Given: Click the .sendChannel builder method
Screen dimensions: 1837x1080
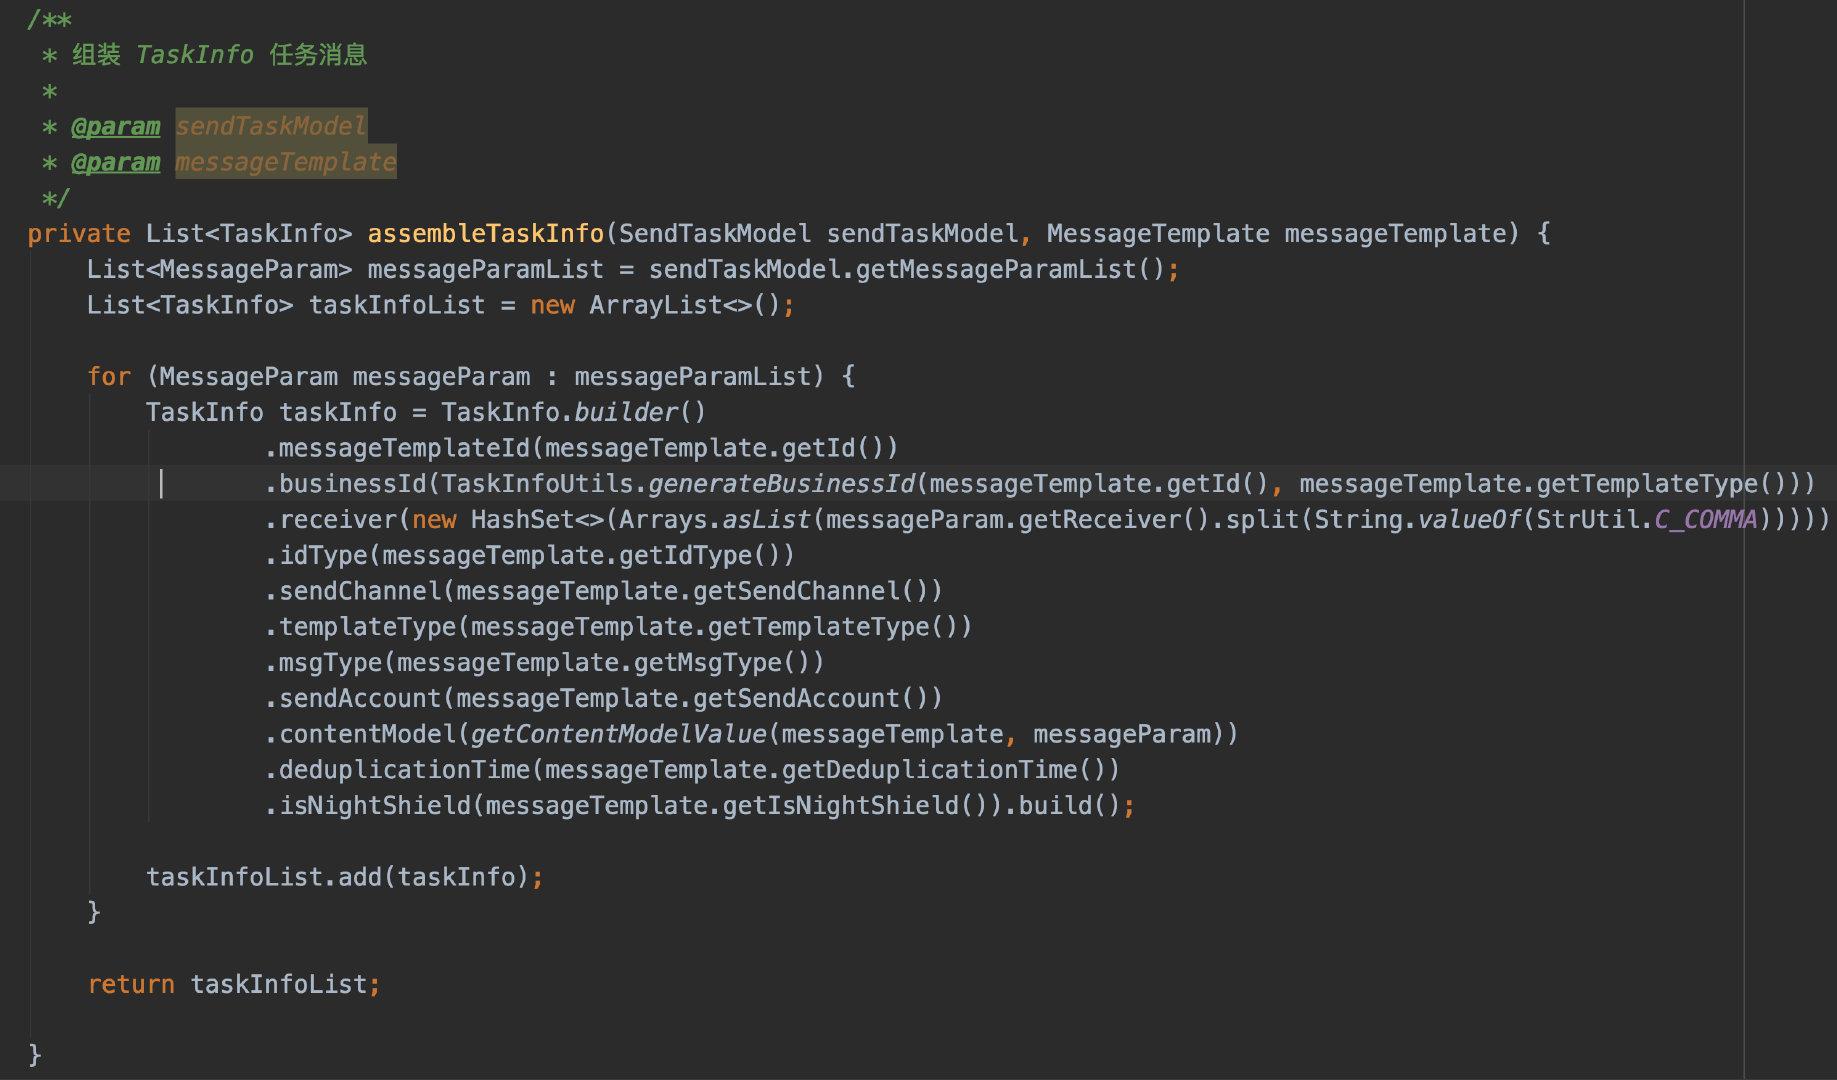Looking at the screenshot, I should (359, 592).
